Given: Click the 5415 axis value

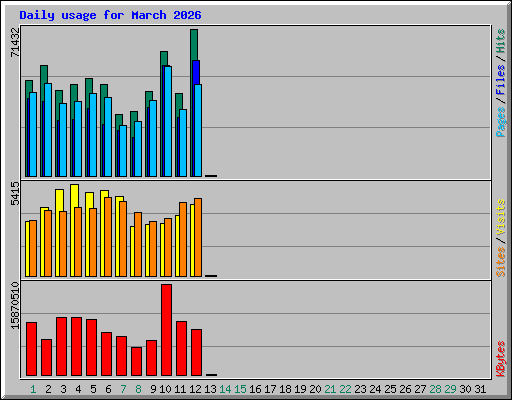Looking at the screenshot, I should (x=15, y=193).
